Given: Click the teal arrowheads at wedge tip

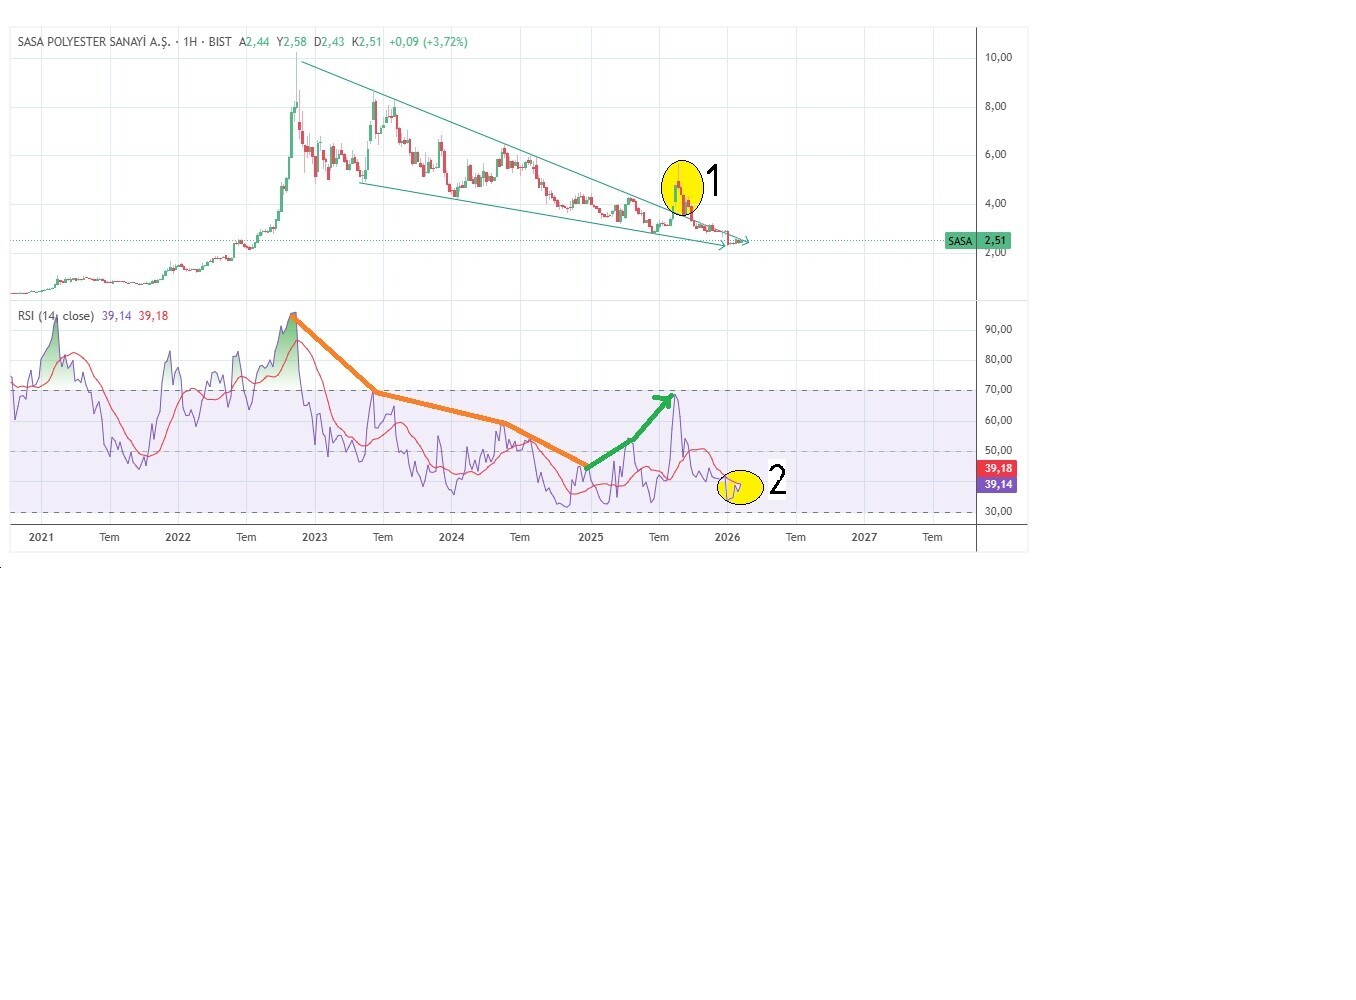Looking at the screenshot, I should [736, 242].
